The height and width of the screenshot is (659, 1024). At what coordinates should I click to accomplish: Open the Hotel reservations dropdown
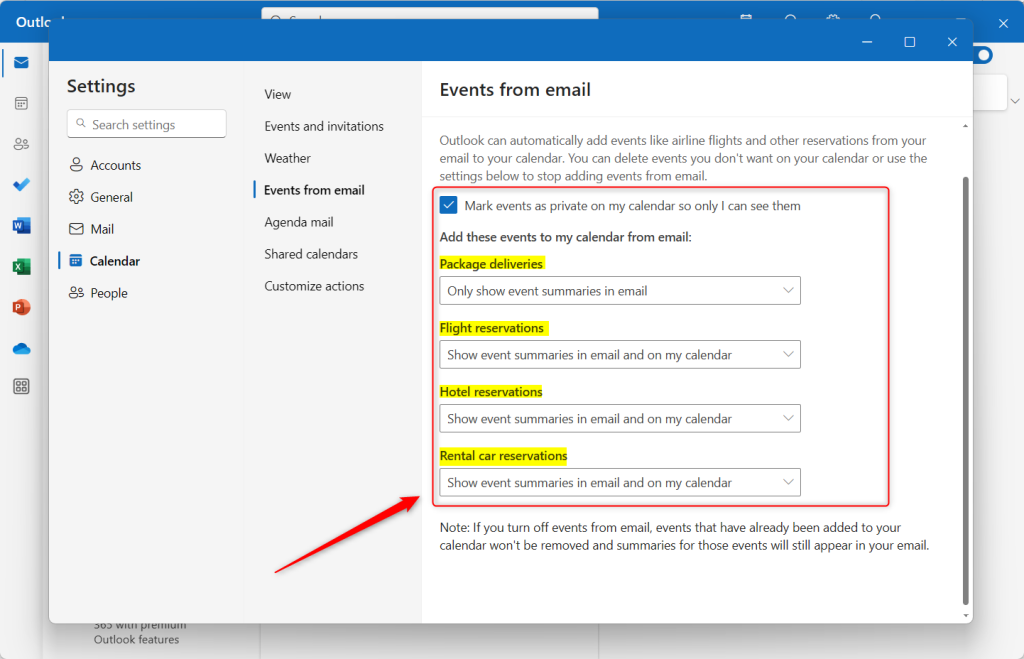pyautogui.click(x=620, y=419)
